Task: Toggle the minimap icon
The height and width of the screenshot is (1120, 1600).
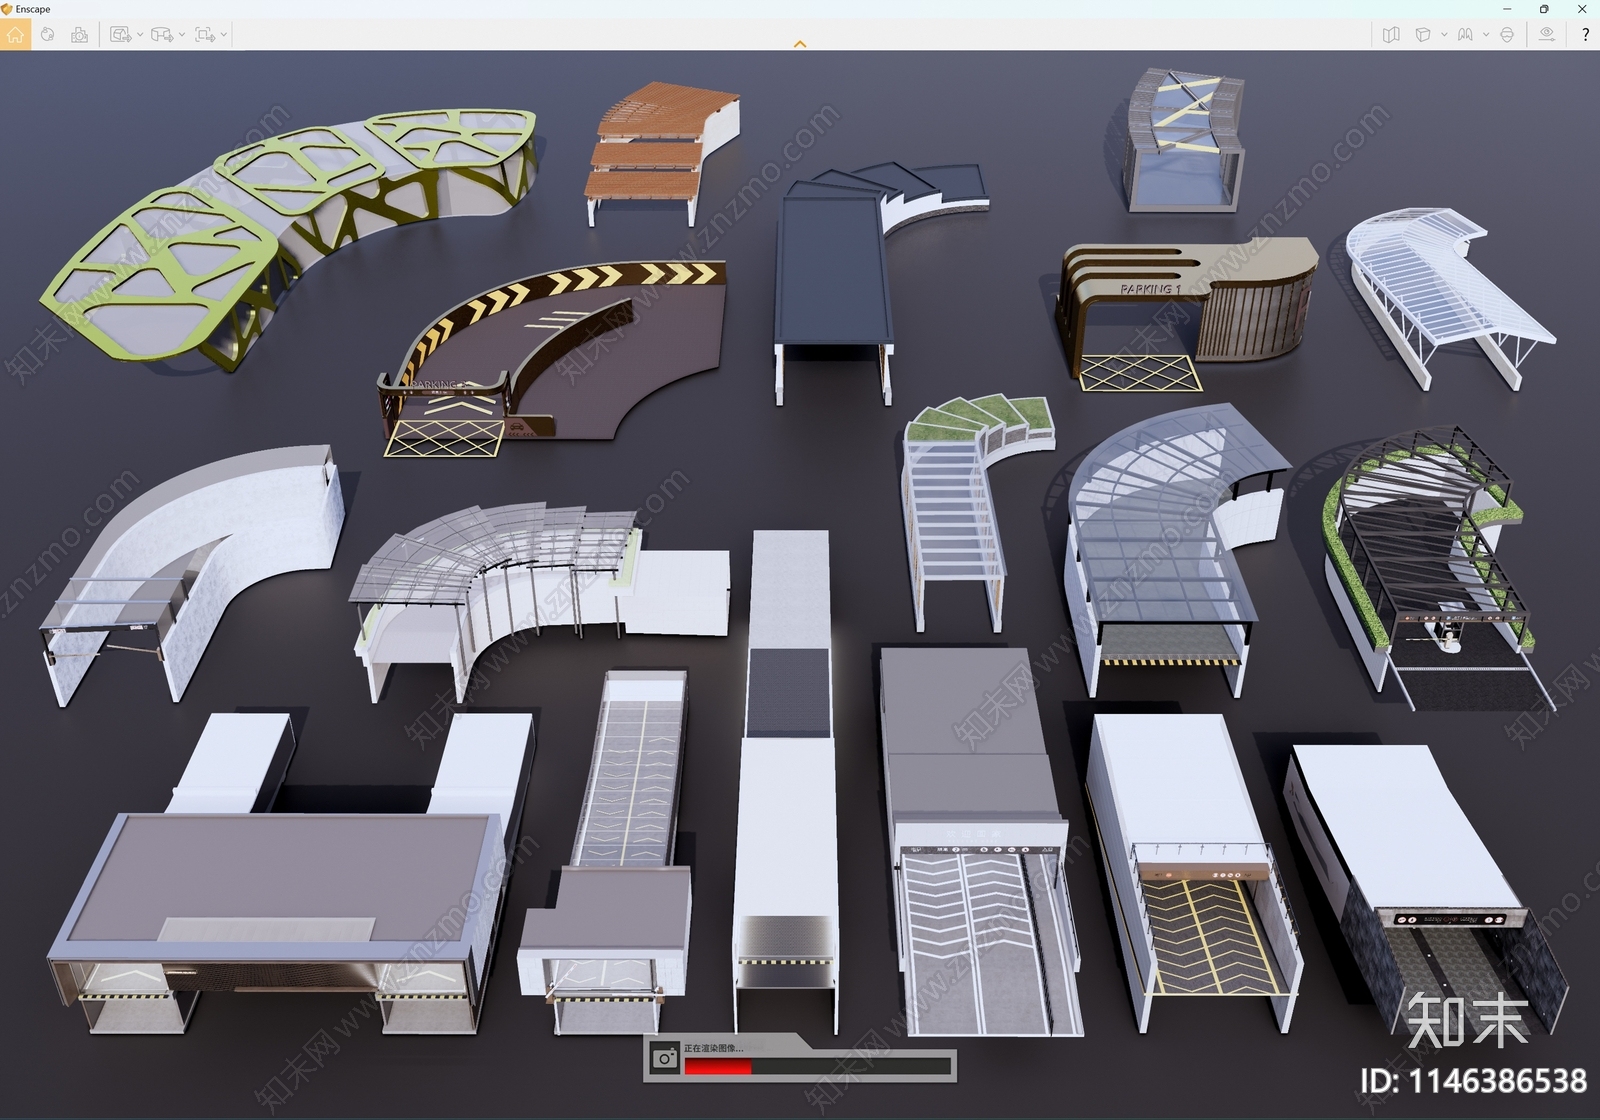Action: click(x=1391, y=34)
